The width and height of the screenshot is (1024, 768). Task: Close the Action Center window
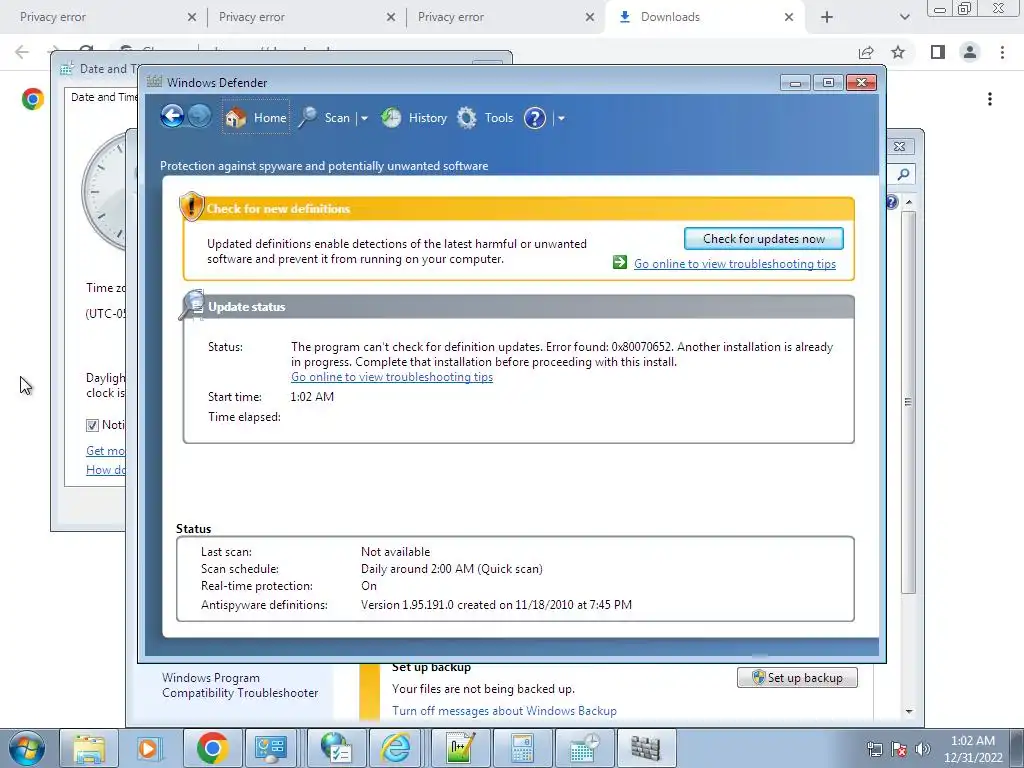coord(899,146)
